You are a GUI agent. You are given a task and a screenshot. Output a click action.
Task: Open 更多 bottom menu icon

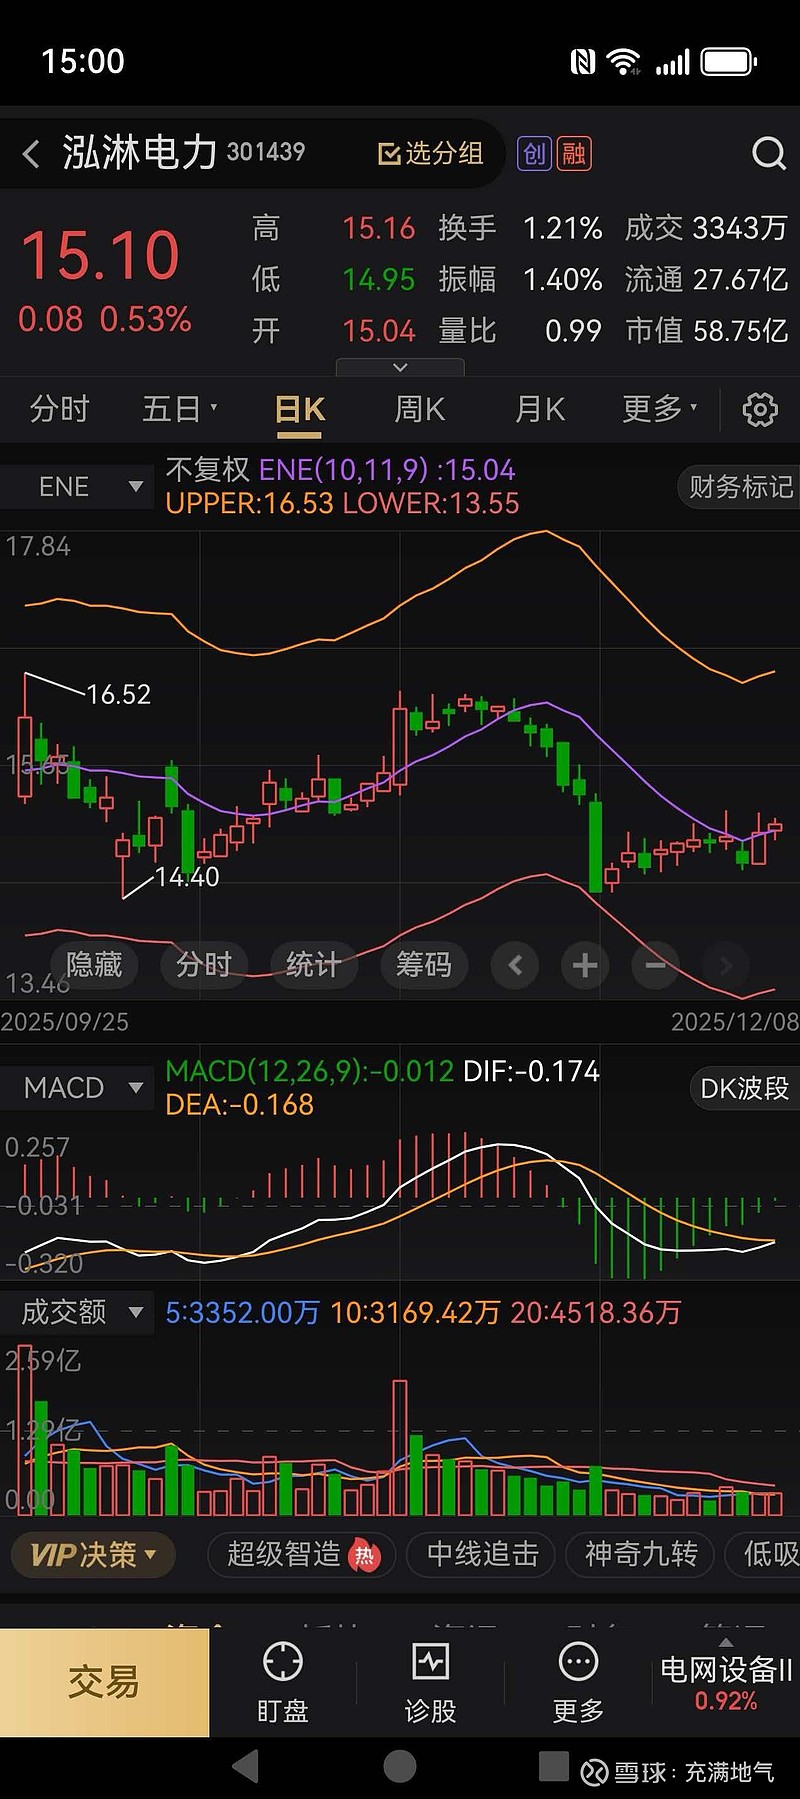[578, 1682]
